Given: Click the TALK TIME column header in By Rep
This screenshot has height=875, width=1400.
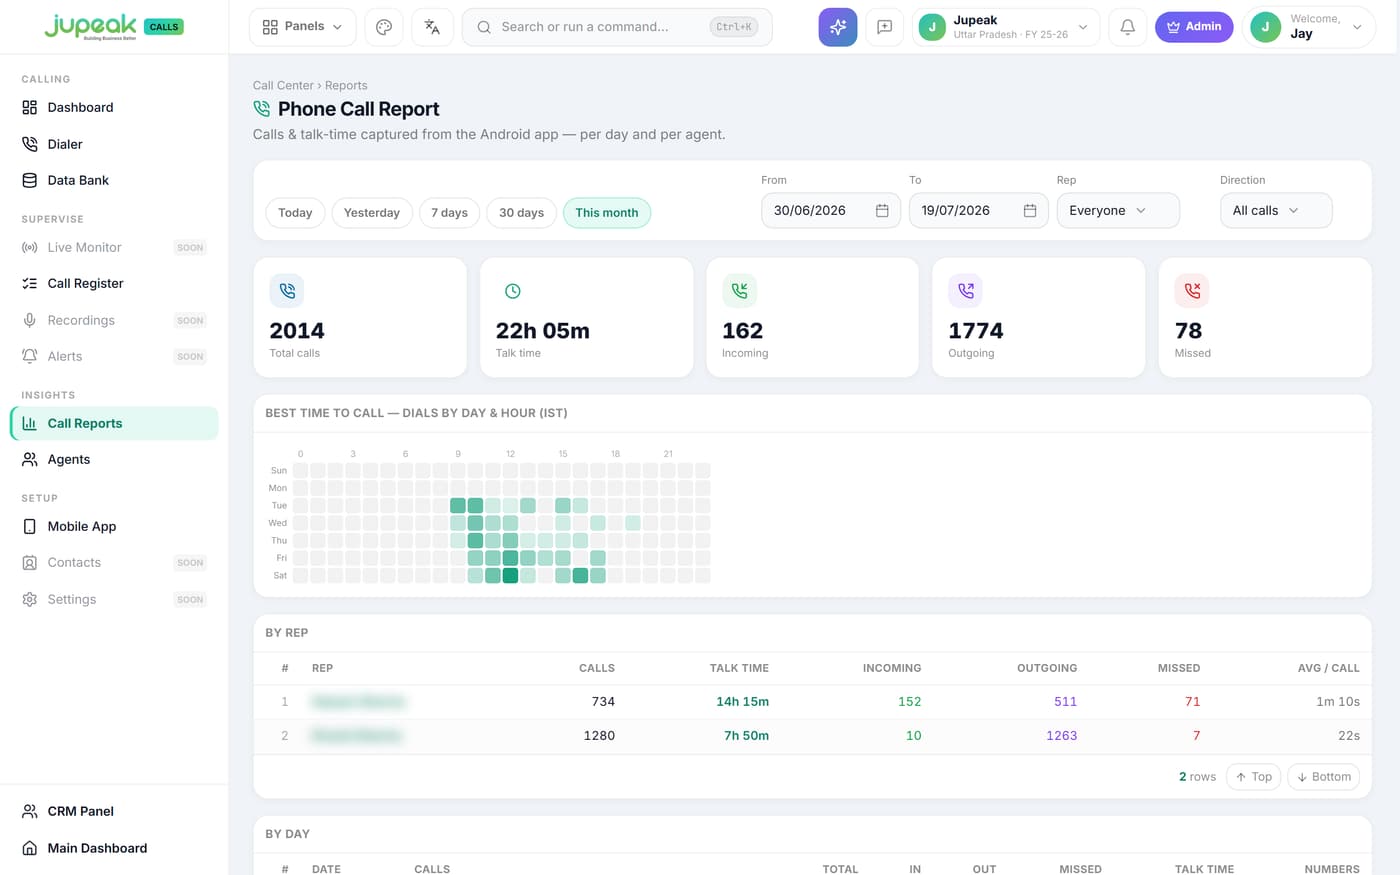Looking at the screenshot, I should click(x=739, y=668).
